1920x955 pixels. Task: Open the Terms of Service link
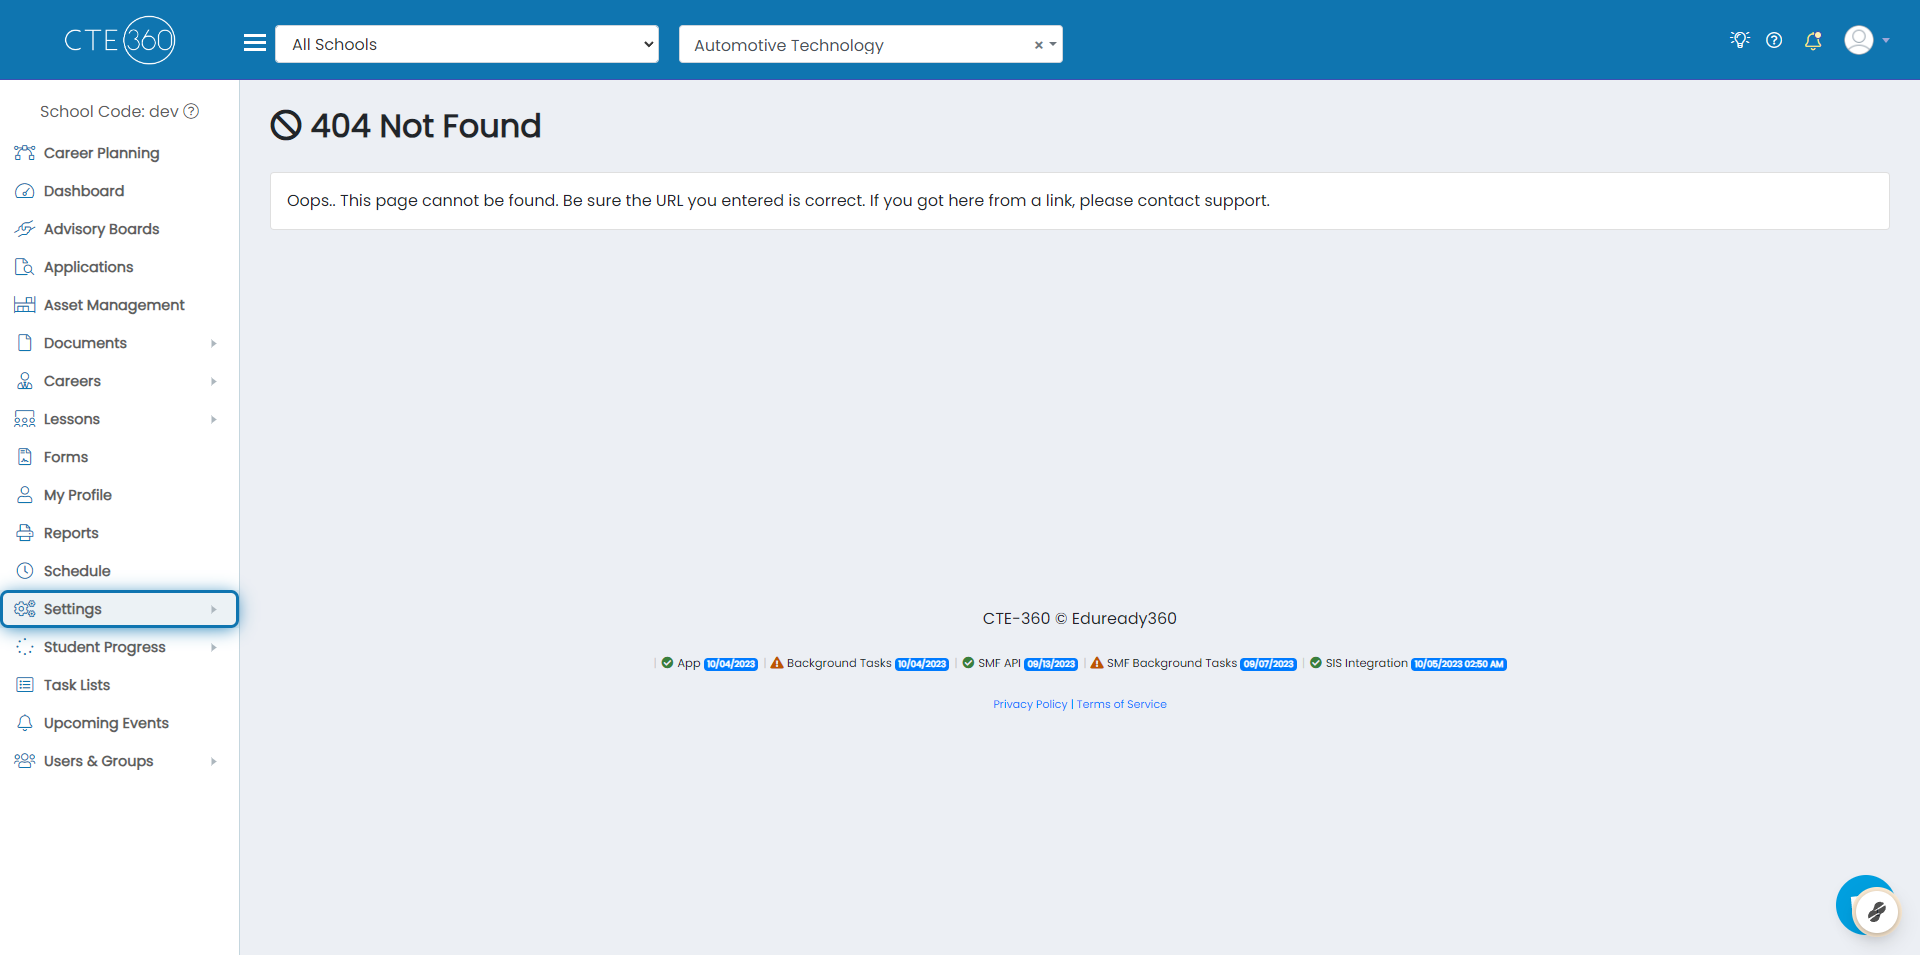[x=1121, y=704]
